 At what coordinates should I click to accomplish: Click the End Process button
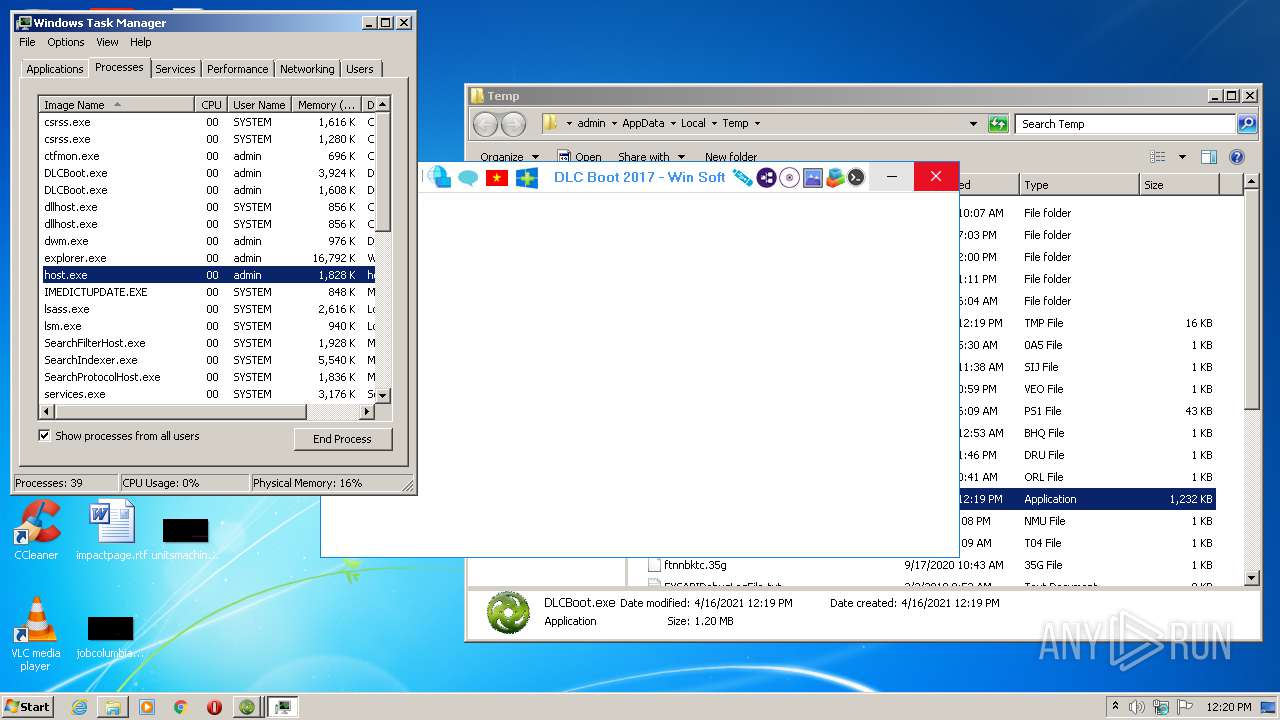click(x=342, y=439)
